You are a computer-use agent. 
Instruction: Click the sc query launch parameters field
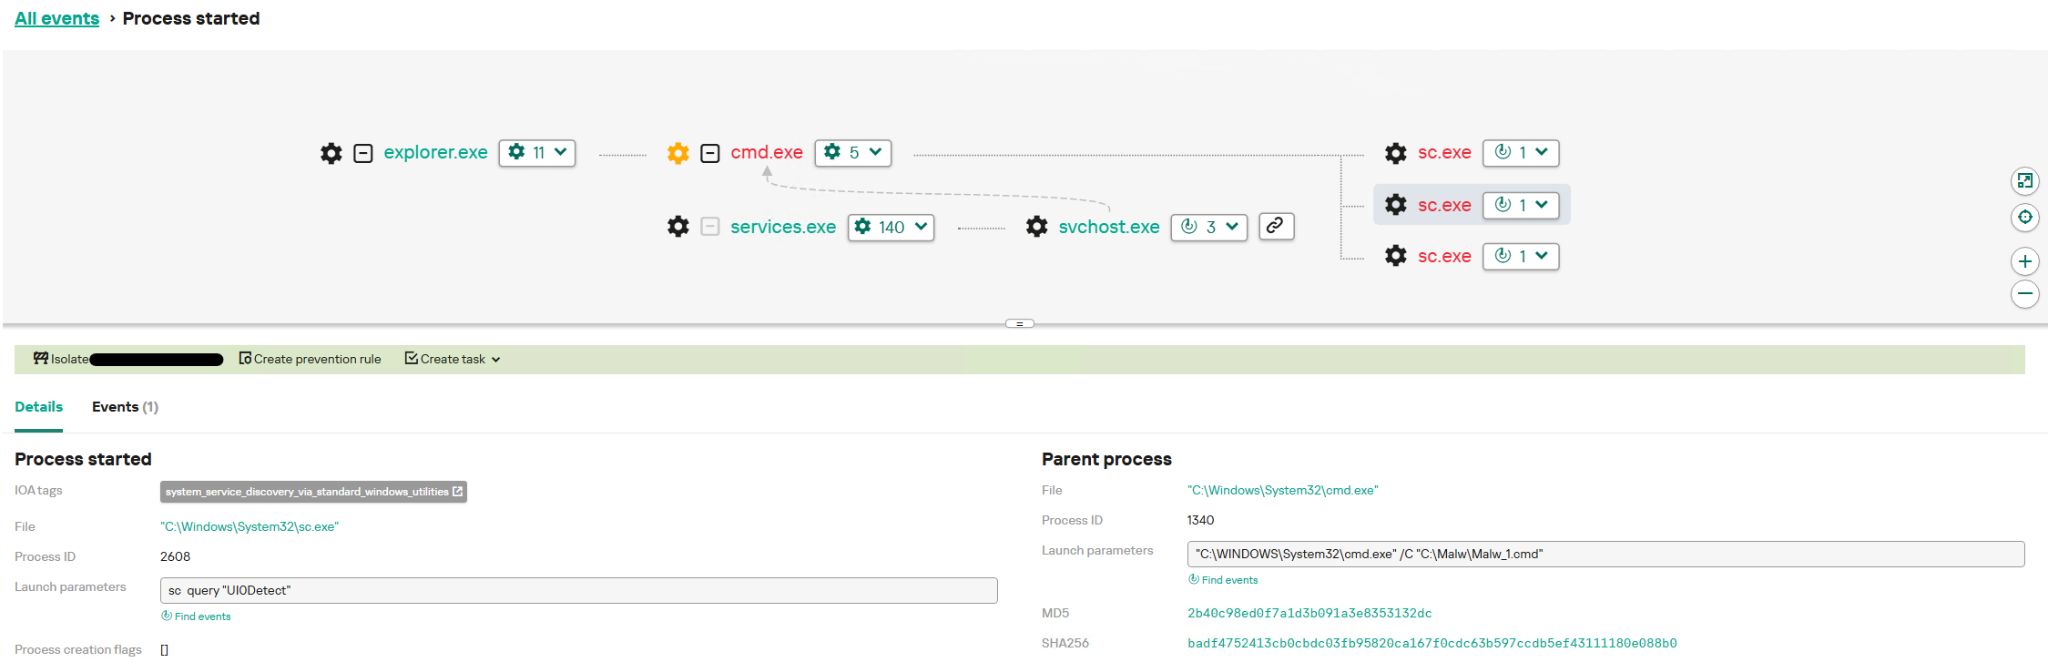[578, 591]
